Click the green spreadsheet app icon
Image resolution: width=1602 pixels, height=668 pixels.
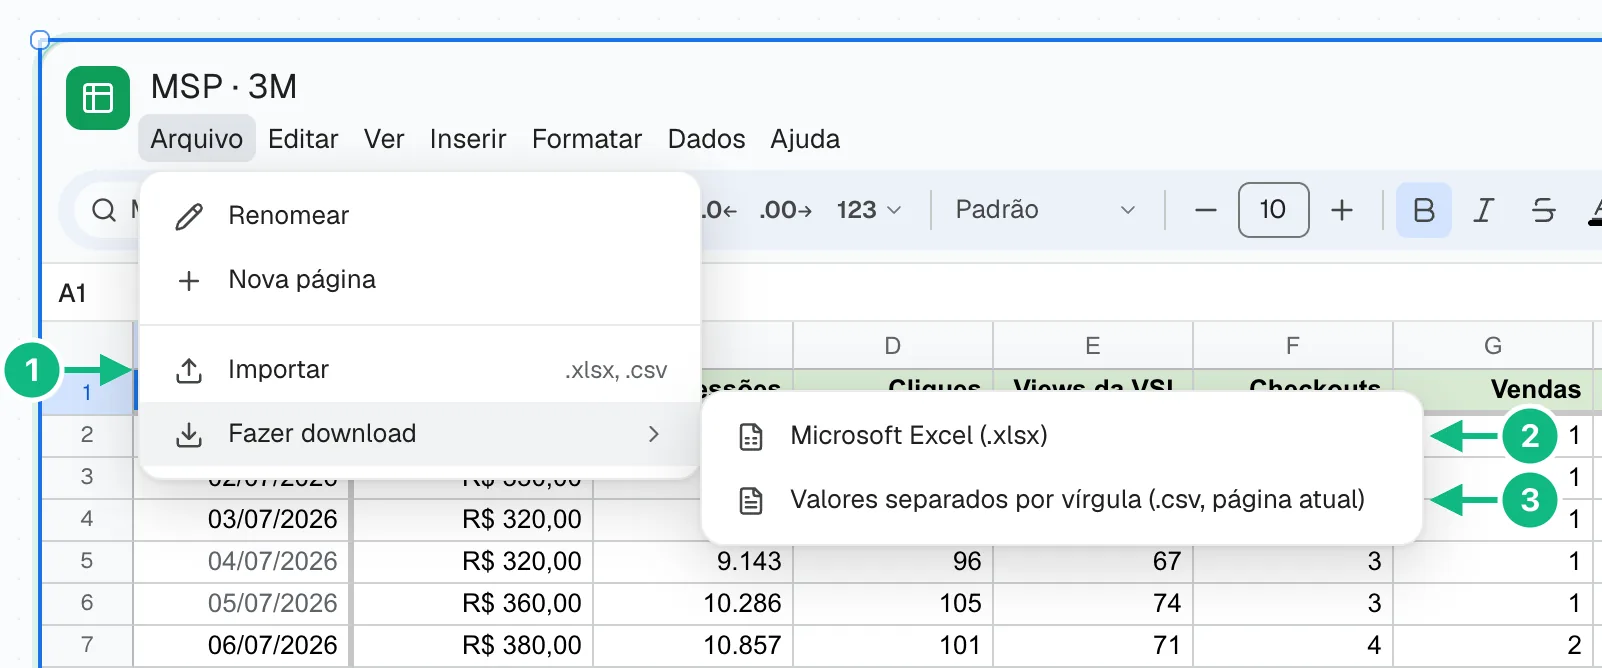tap(98, 98)
